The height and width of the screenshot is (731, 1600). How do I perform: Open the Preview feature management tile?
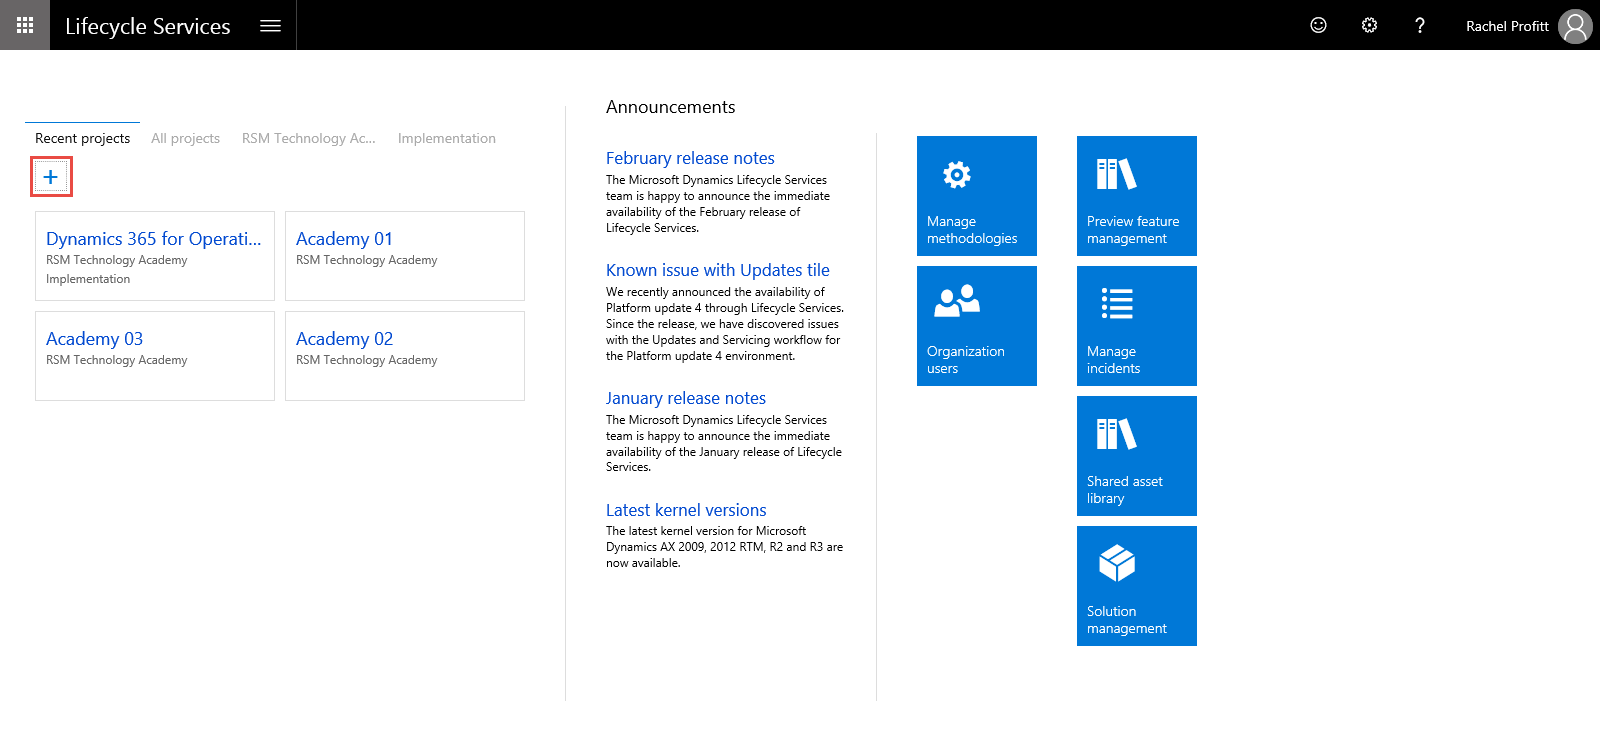[1137, 196]
